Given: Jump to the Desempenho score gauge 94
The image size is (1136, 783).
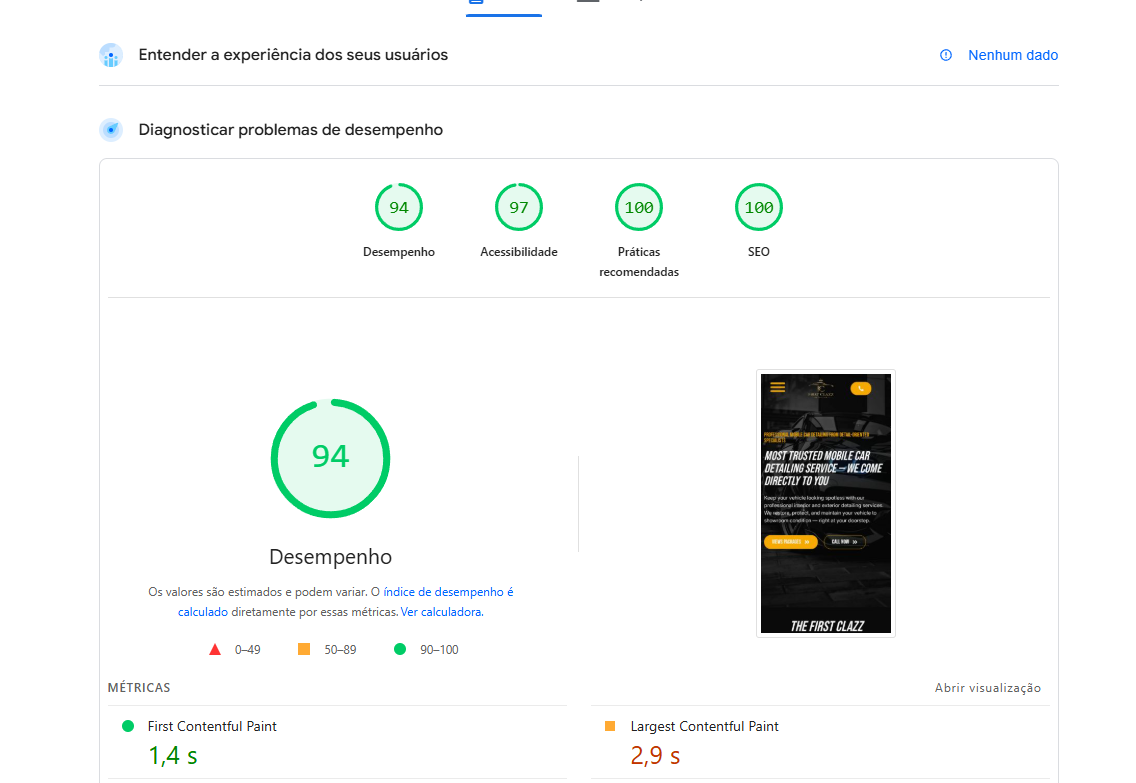Looking at the screenshot, I should click(x=399, y=208).
